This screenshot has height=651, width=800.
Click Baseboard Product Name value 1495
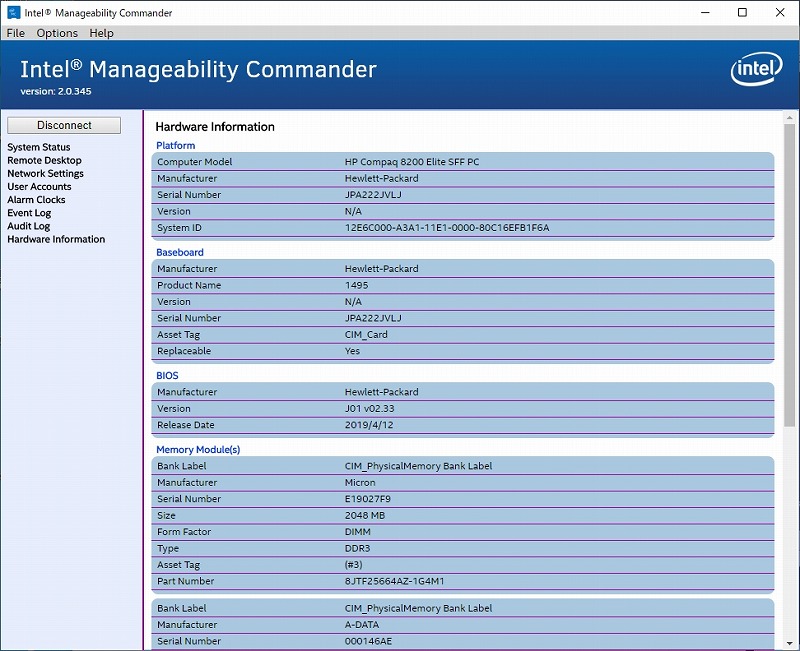pos(356,285)
